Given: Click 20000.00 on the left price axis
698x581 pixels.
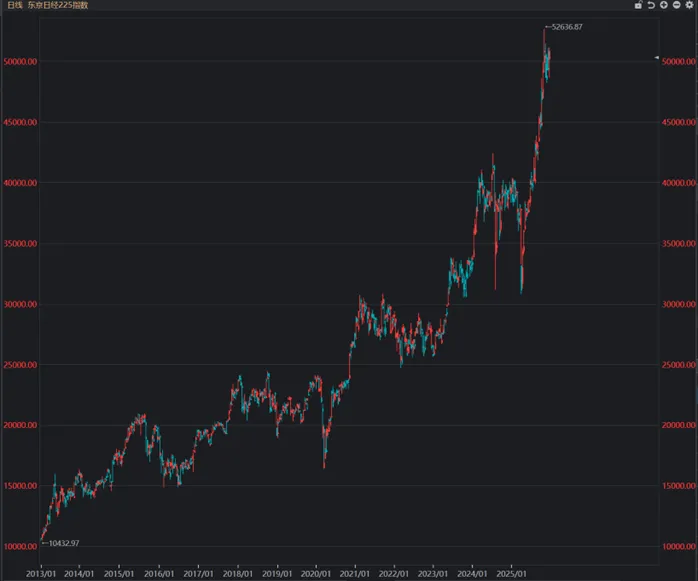Looking at the screenshot, I should pyautogui.click(x=20, y=425).
